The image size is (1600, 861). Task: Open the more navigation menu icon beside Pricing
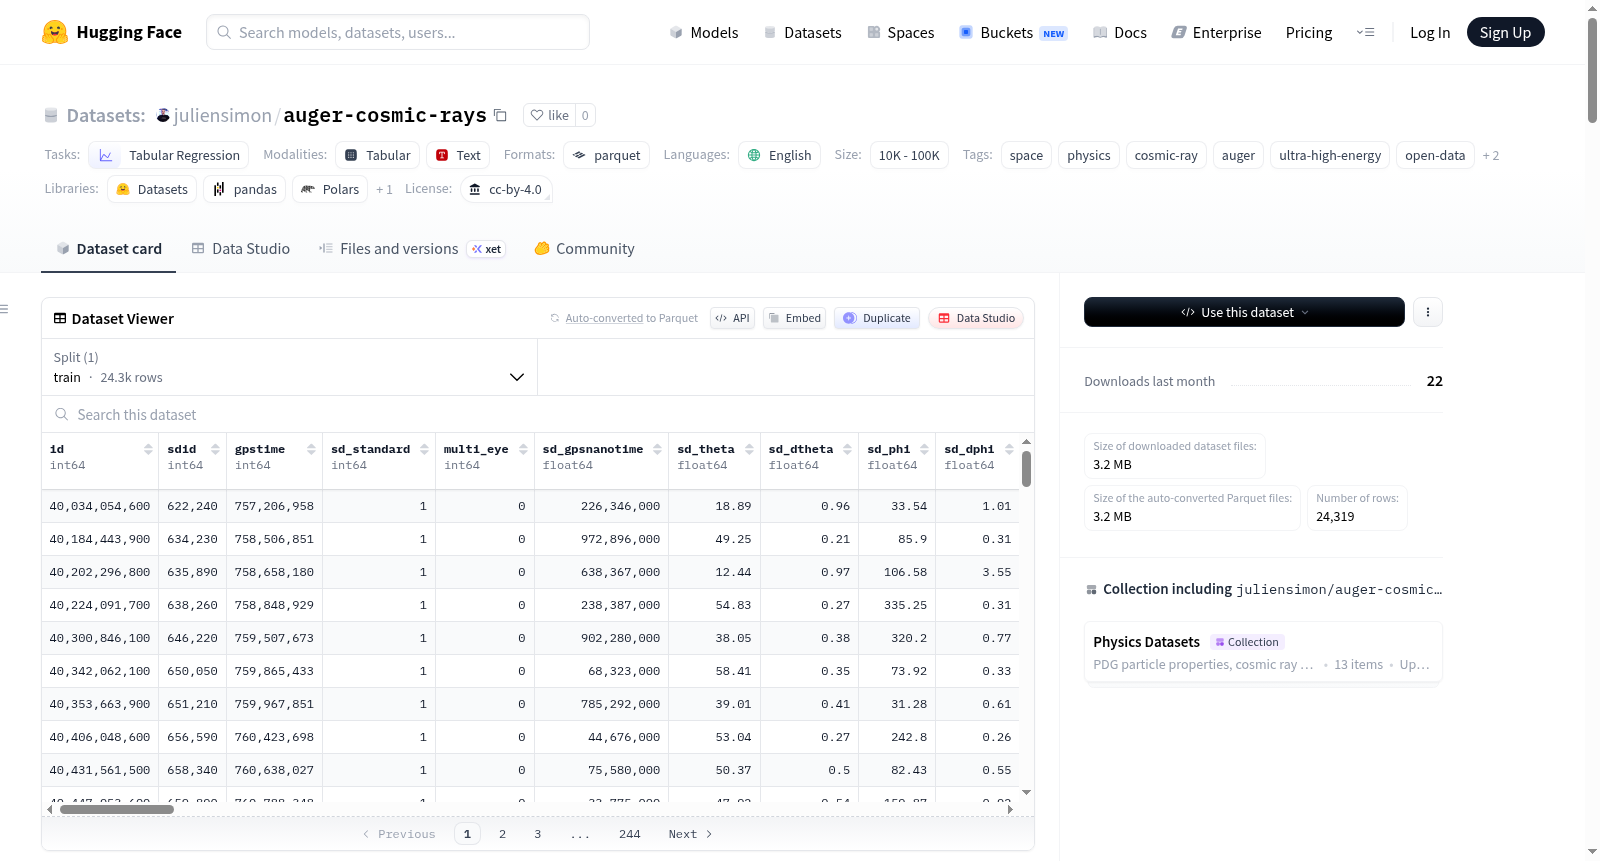coord(1365,32)
